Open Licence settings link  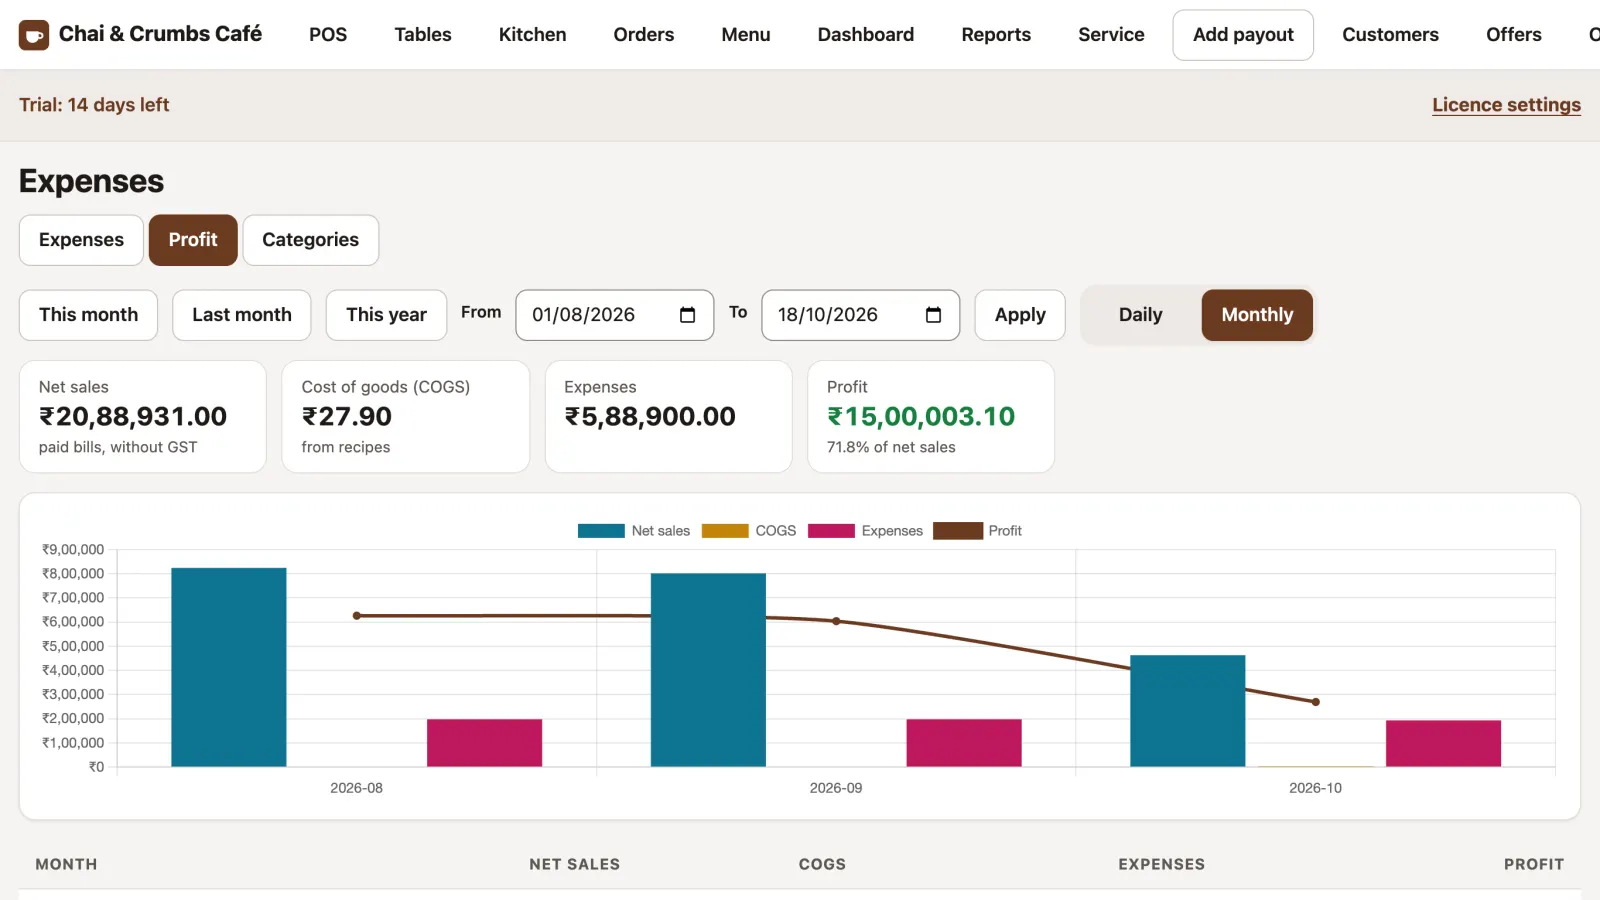[x=1506, y=105]
